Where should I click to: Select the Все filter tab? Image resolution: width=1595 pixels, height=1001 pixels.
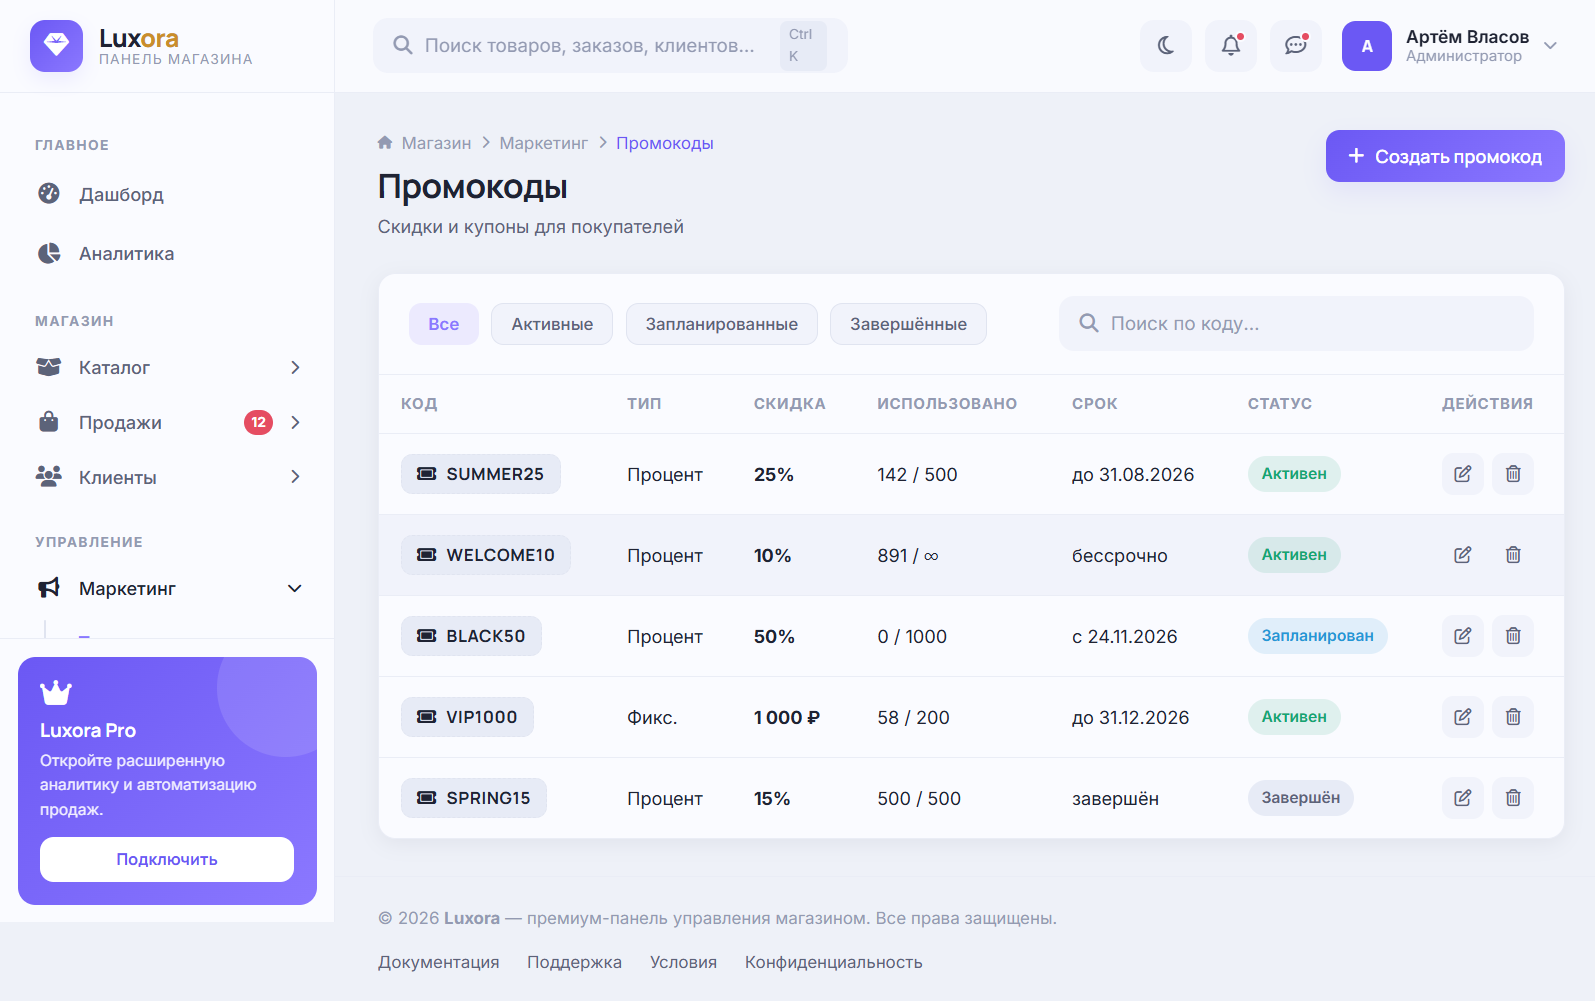tap(444, 324)
